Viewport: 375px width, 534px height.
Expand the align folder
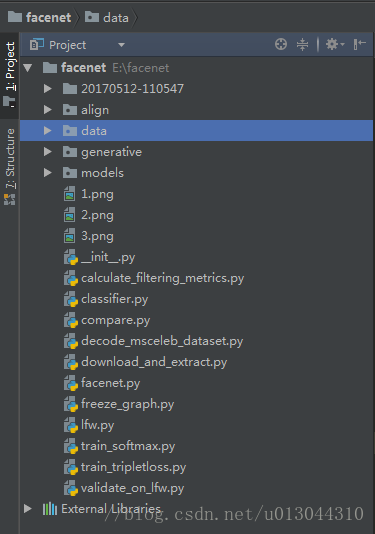48,110
